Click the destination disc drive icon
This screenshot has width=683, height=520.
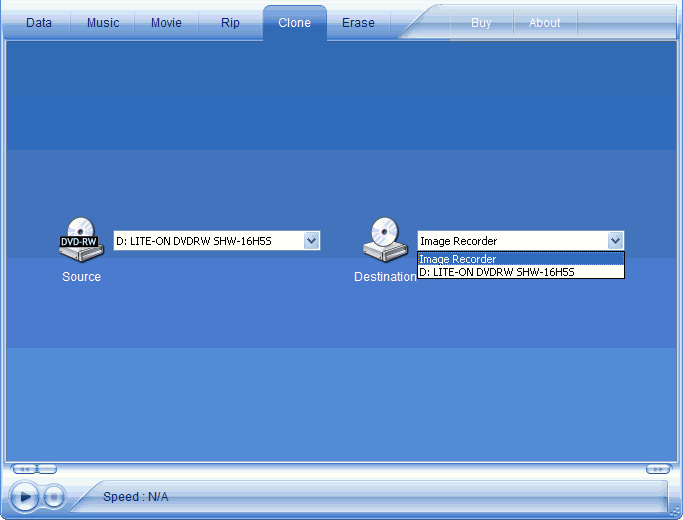[x=385, y=240]
